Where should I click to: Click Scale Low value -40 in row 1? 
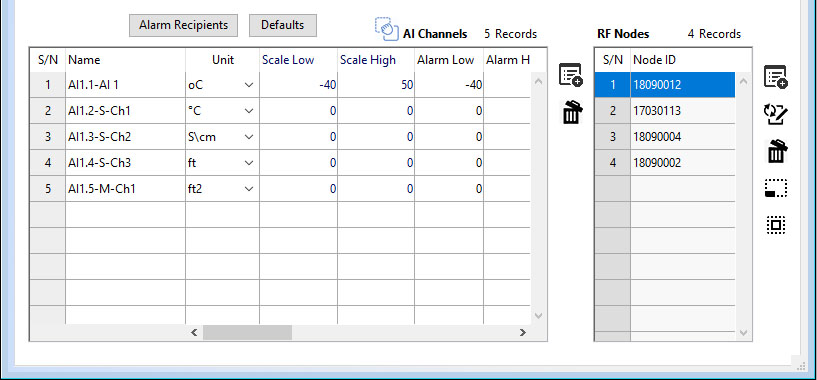click(x=298, y=84)
